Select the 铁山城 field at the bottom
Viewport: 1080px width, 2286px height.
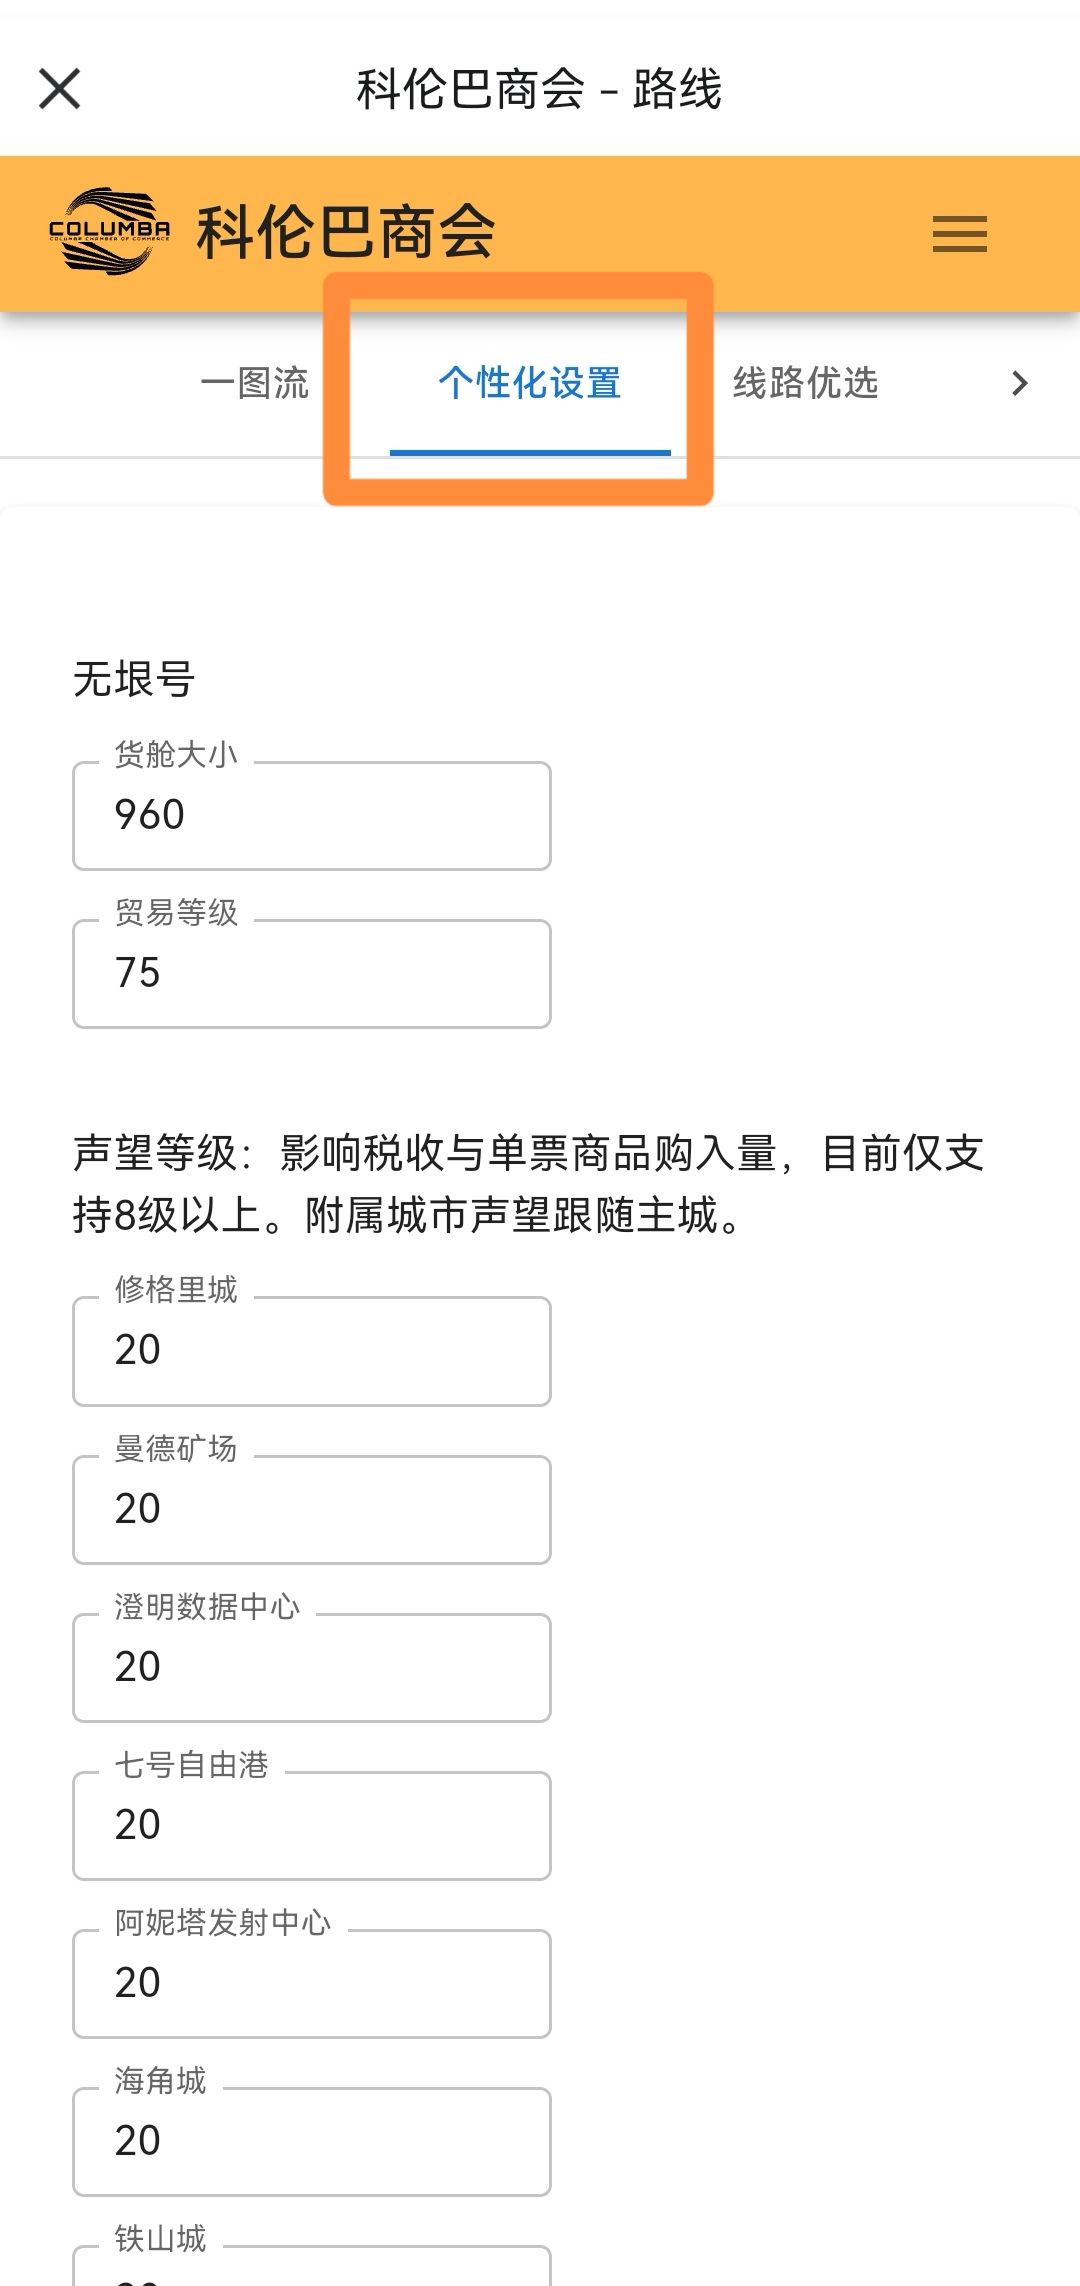click(x=311, y=2270)
